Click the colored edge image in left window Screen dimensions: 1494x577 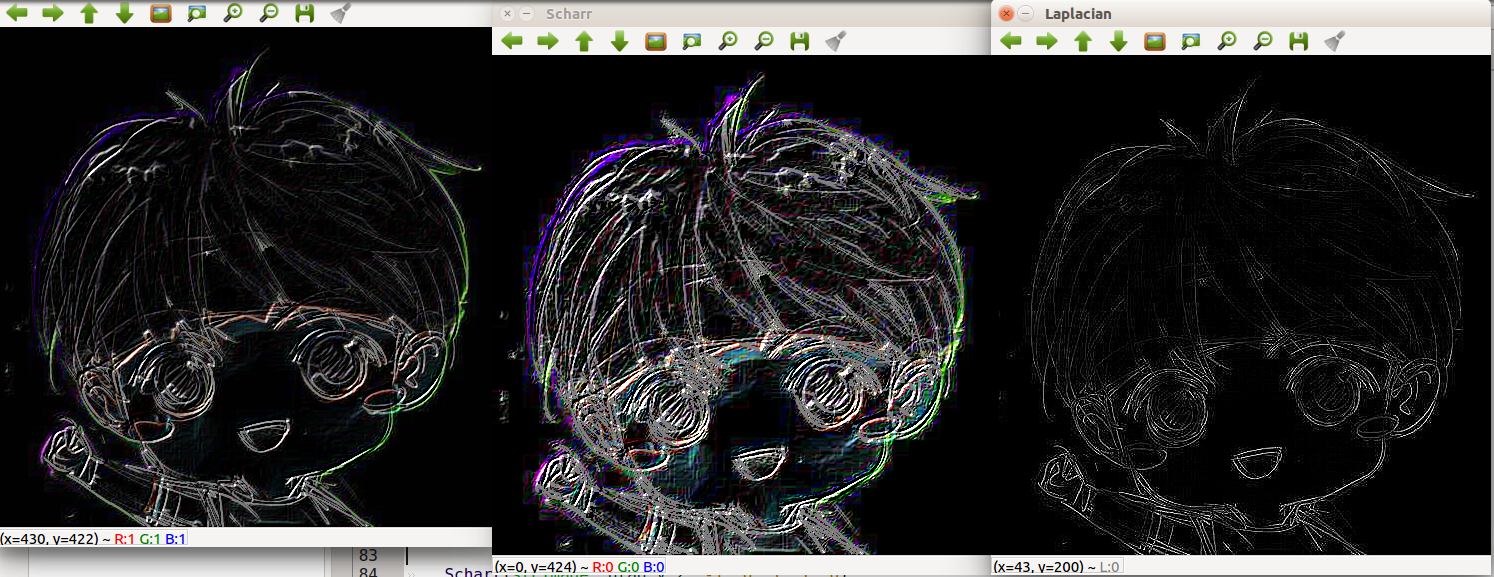(246, 277)
